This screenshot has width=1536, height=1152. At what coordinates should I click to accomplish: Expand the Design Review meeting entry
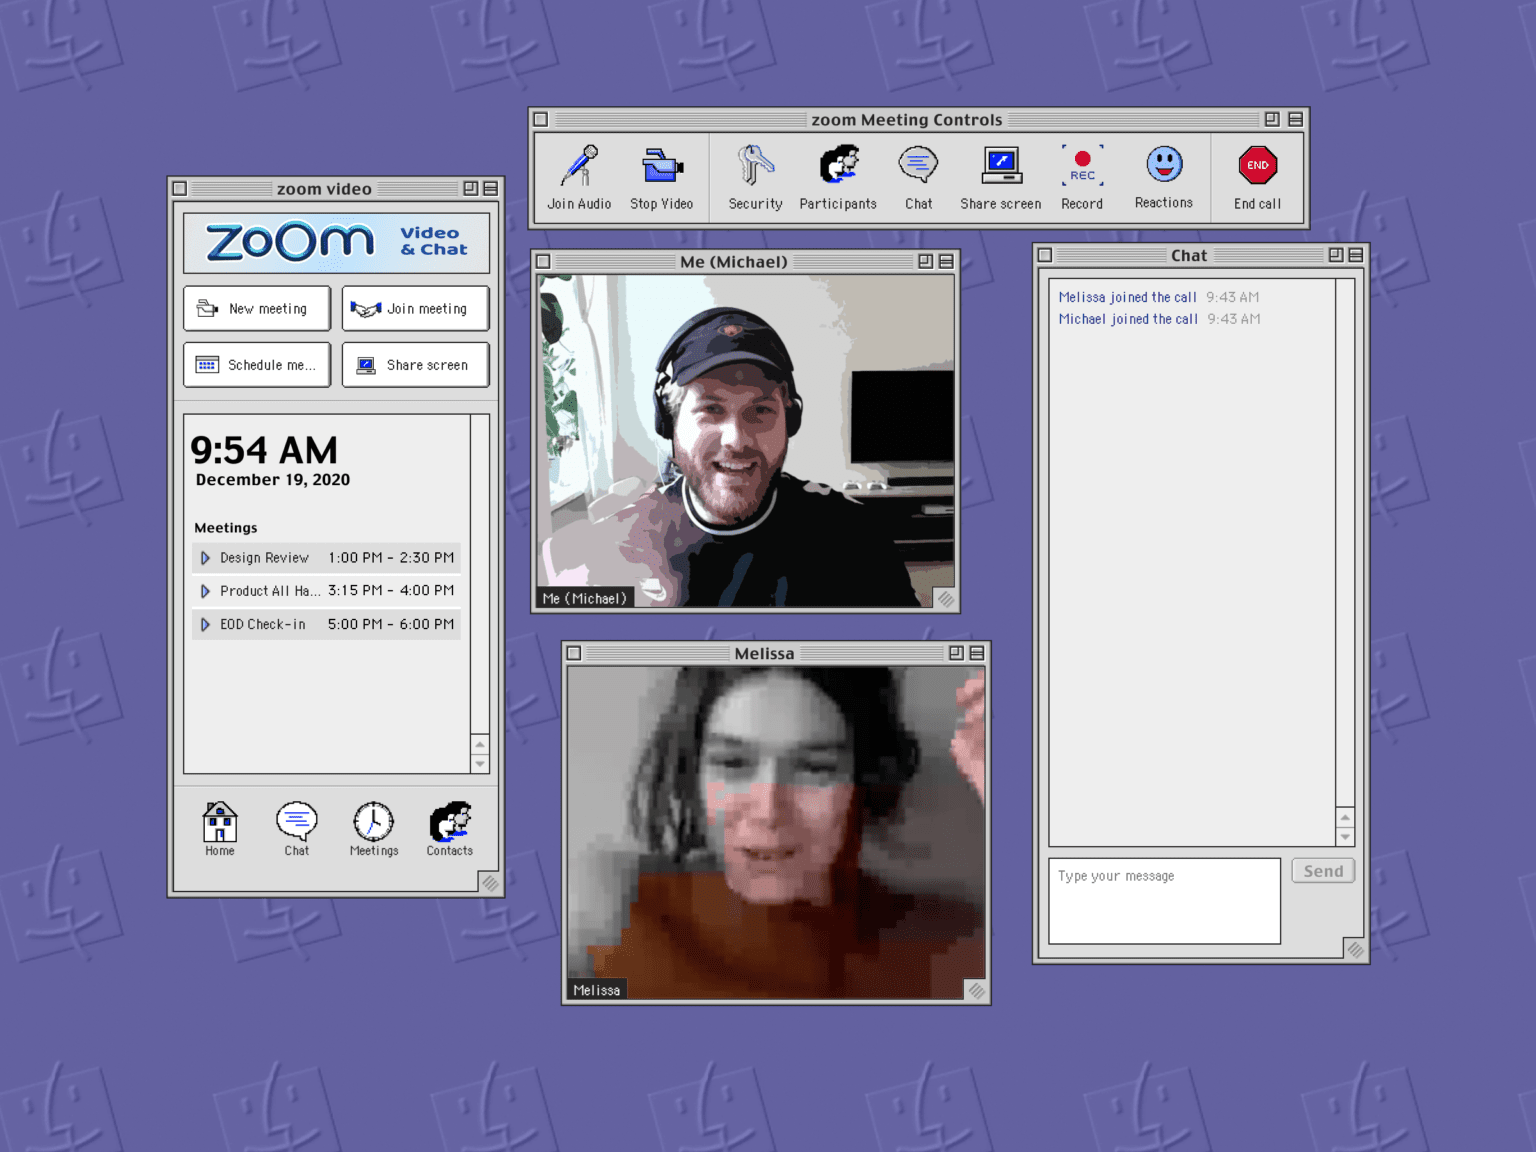point(205,558)
